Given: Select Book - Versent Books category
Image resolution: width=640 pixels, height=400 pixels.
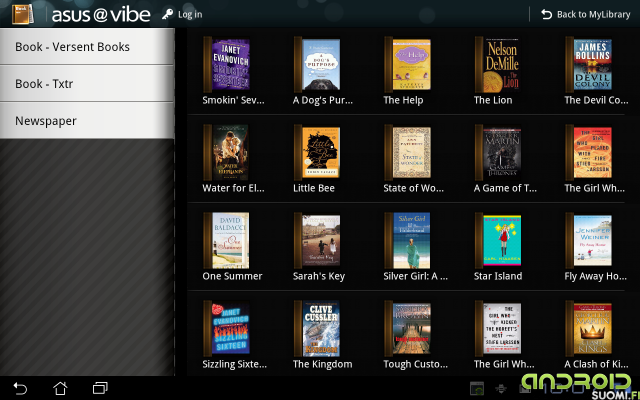Looking at the screenshot, I should point(87,47).
